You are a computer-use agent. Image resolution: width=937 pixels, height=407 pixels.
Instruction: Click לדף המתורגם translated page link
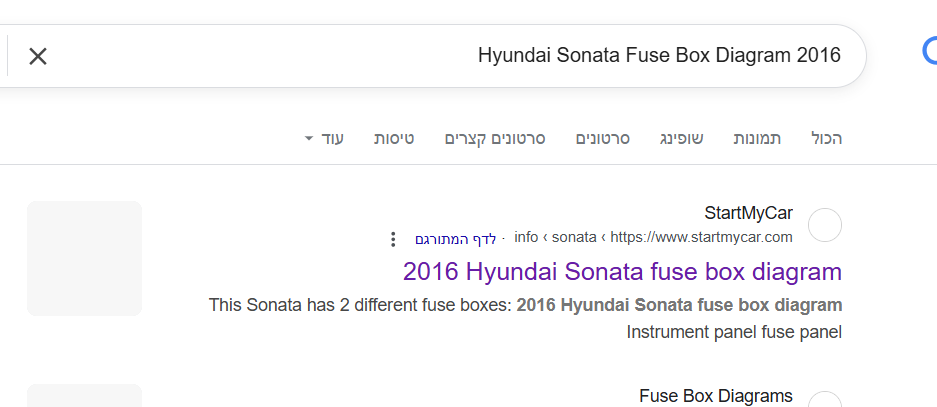click(456, 239)
